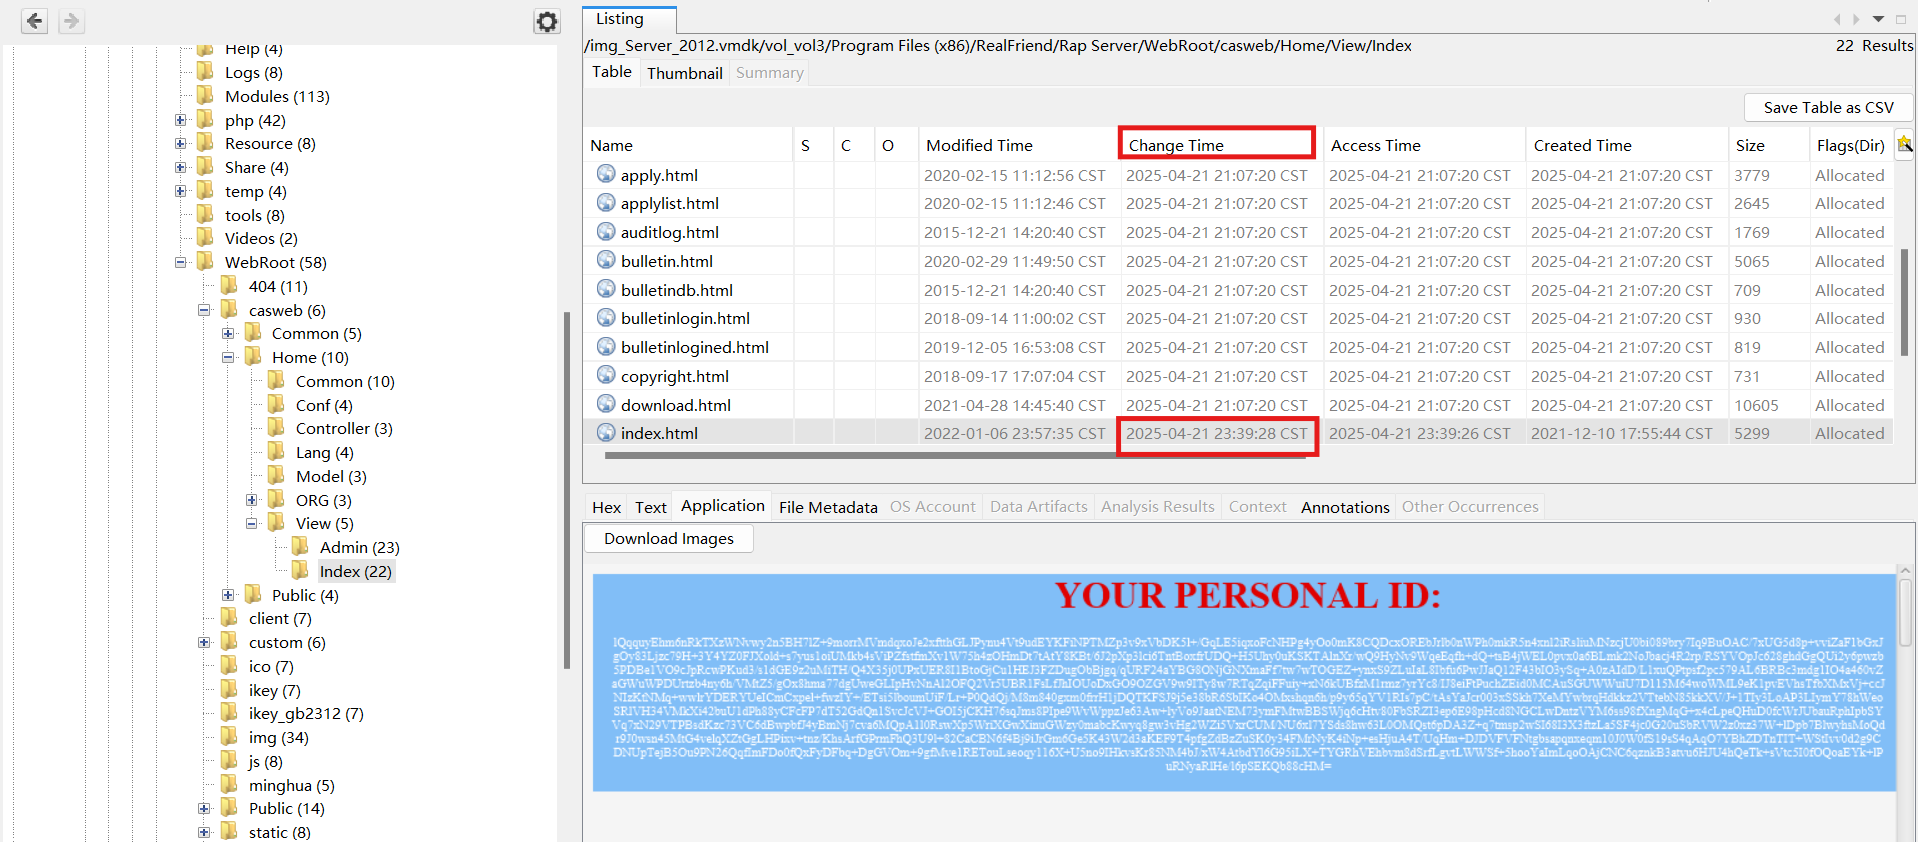
Task: Expand the temp folder node
Action: point(181,191)
